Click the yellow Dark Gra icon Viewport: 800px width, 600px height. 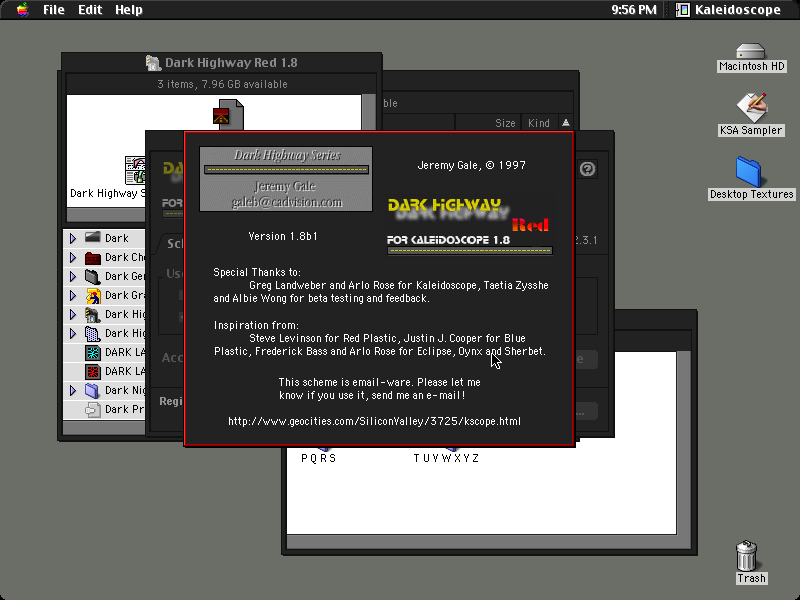[92, 295]
